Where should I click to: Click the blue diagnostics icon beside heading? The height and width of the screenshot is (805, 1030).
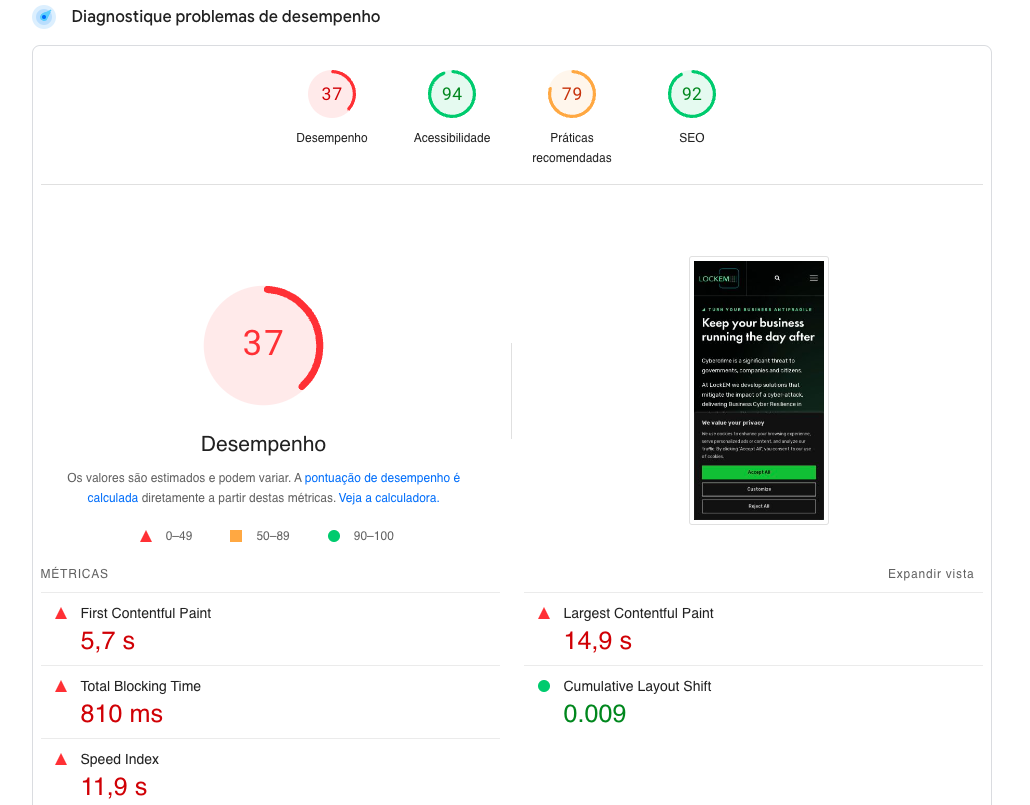coord(44,17)
